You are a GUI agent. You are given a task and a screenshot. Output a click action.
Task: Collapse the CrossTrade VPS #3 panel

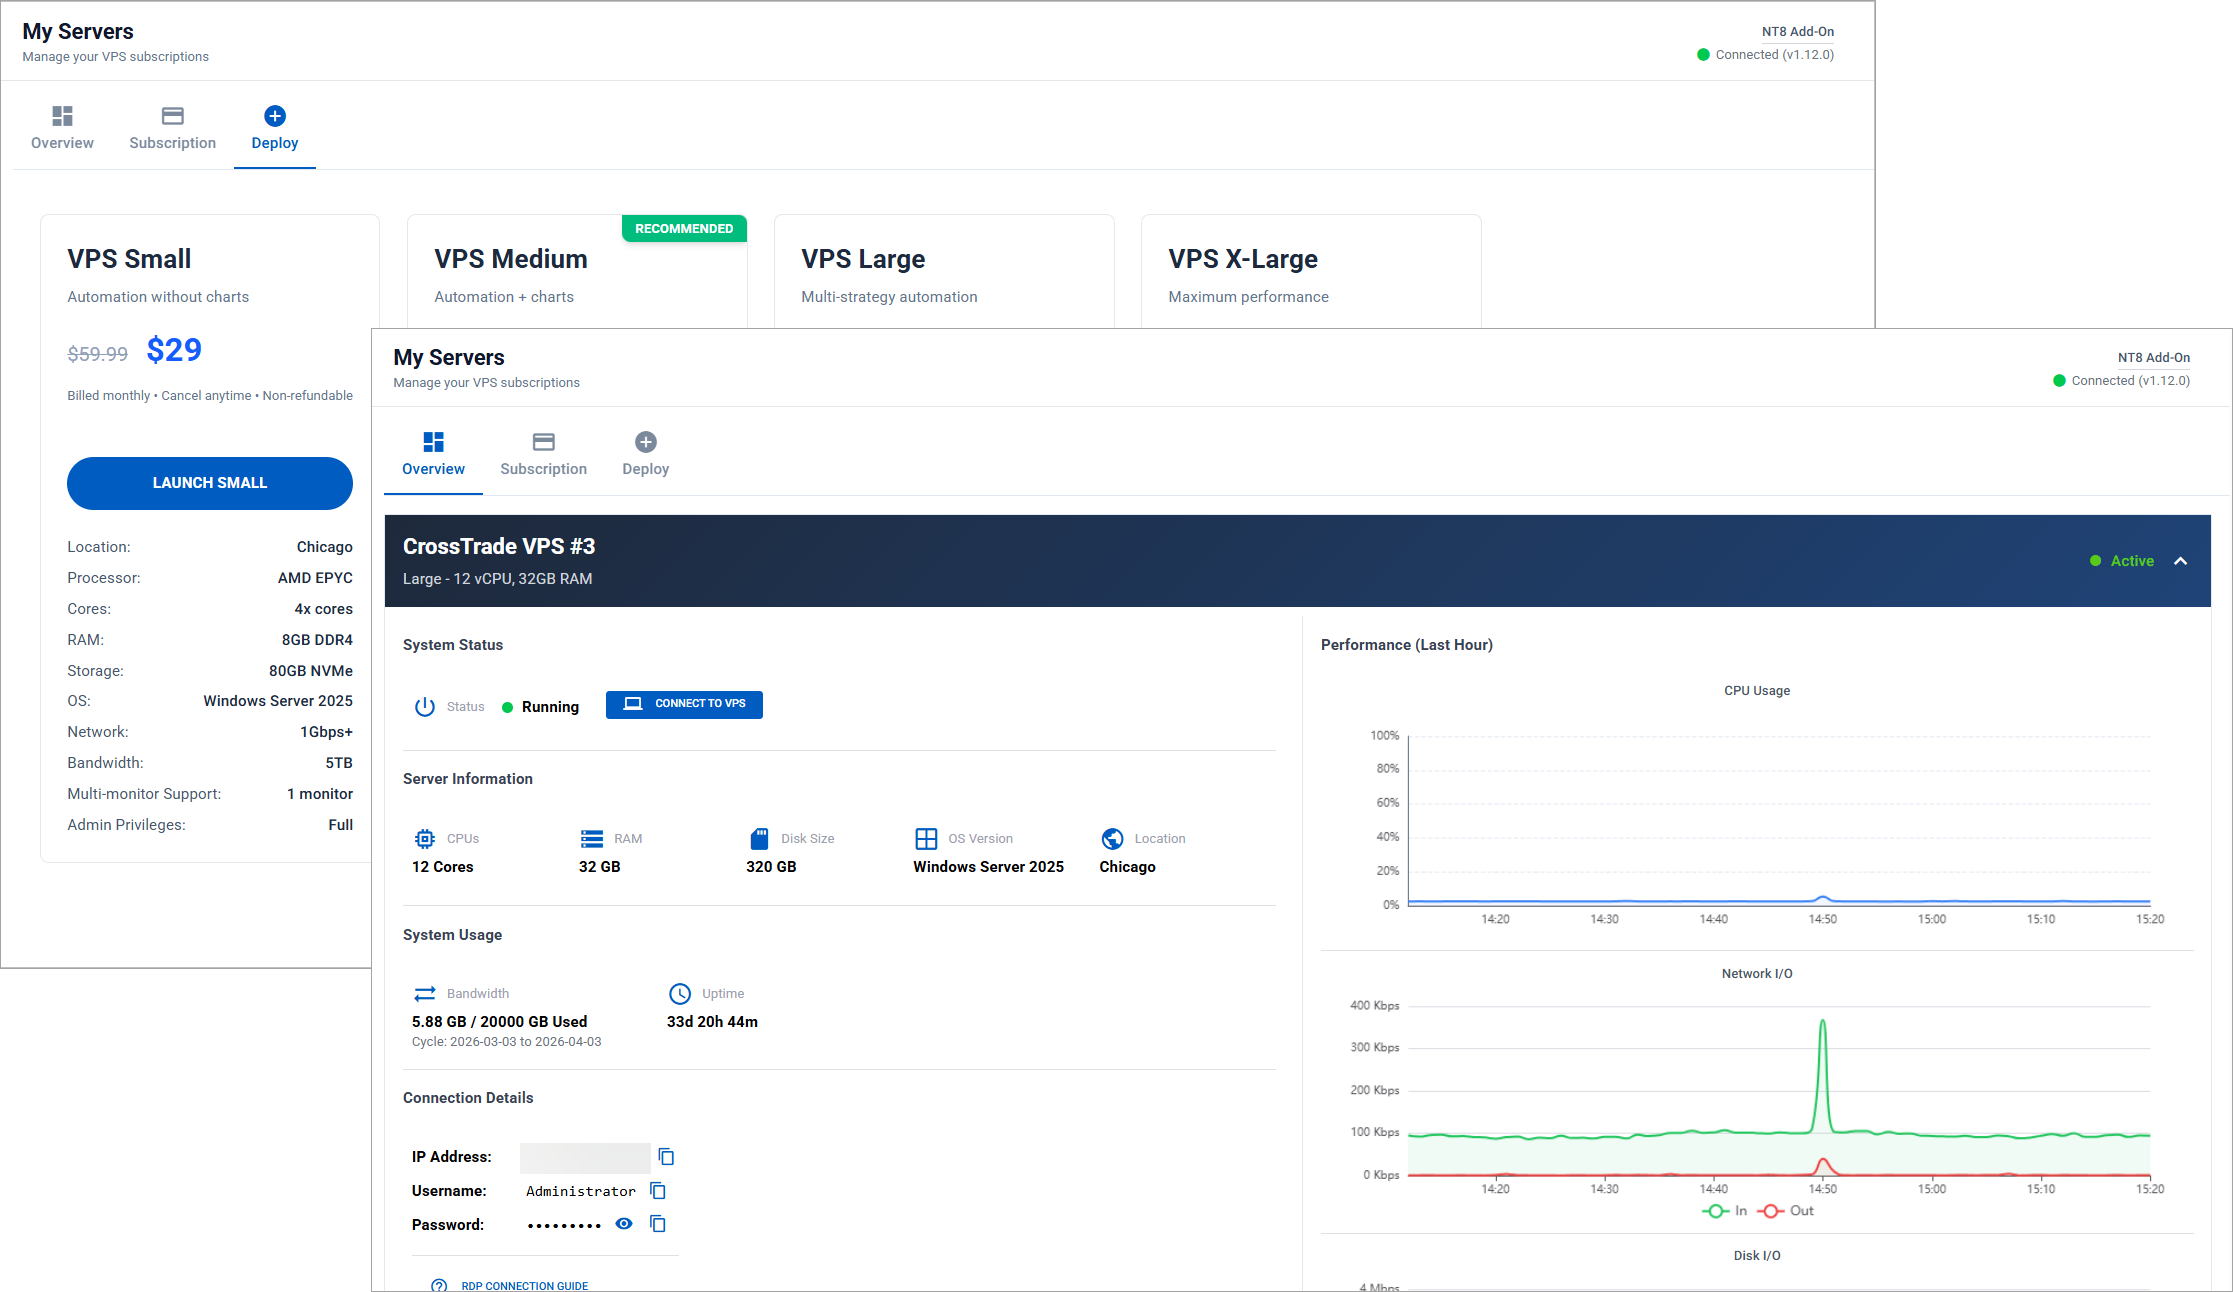(2181, 561)
